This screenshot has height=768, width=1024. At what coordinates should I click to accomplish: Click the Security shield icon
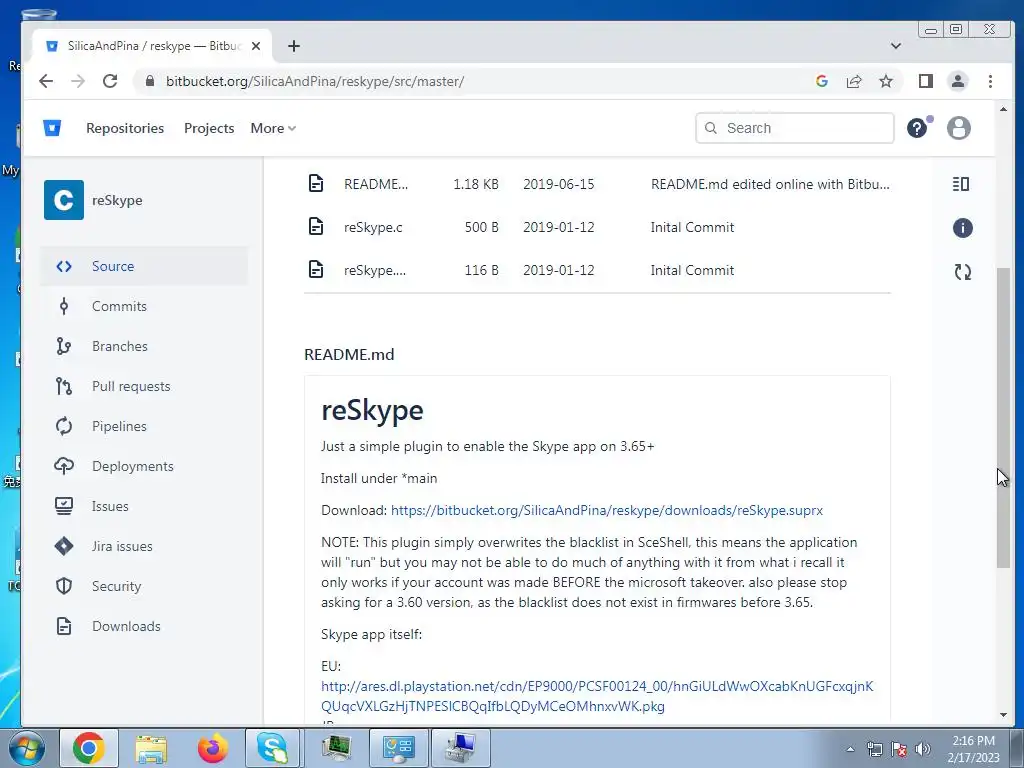click(x=64, y=586)
